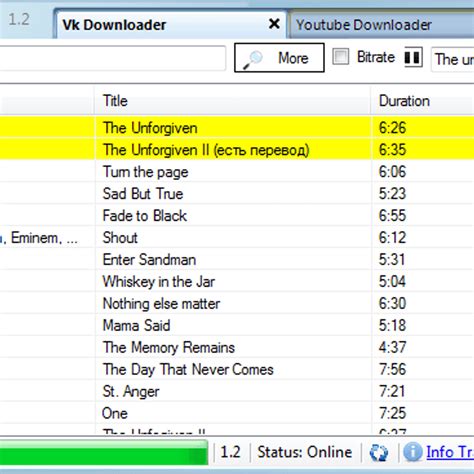474x474 pixels.
Task: Click the refresh arrows icon in status bar
Action: pos(379,453)
